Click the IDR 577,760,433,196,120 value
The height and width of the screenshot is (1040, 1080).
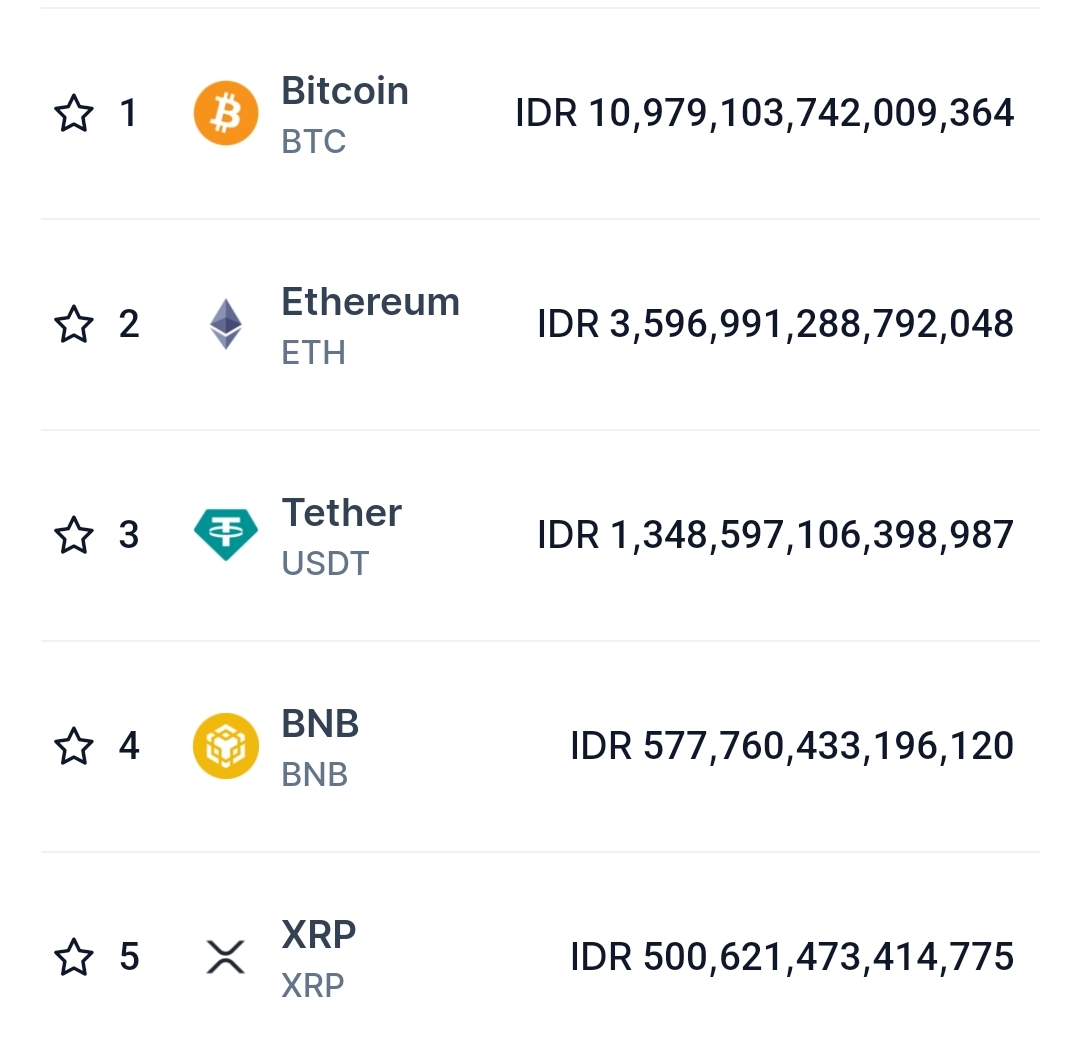tap(792, 746)
